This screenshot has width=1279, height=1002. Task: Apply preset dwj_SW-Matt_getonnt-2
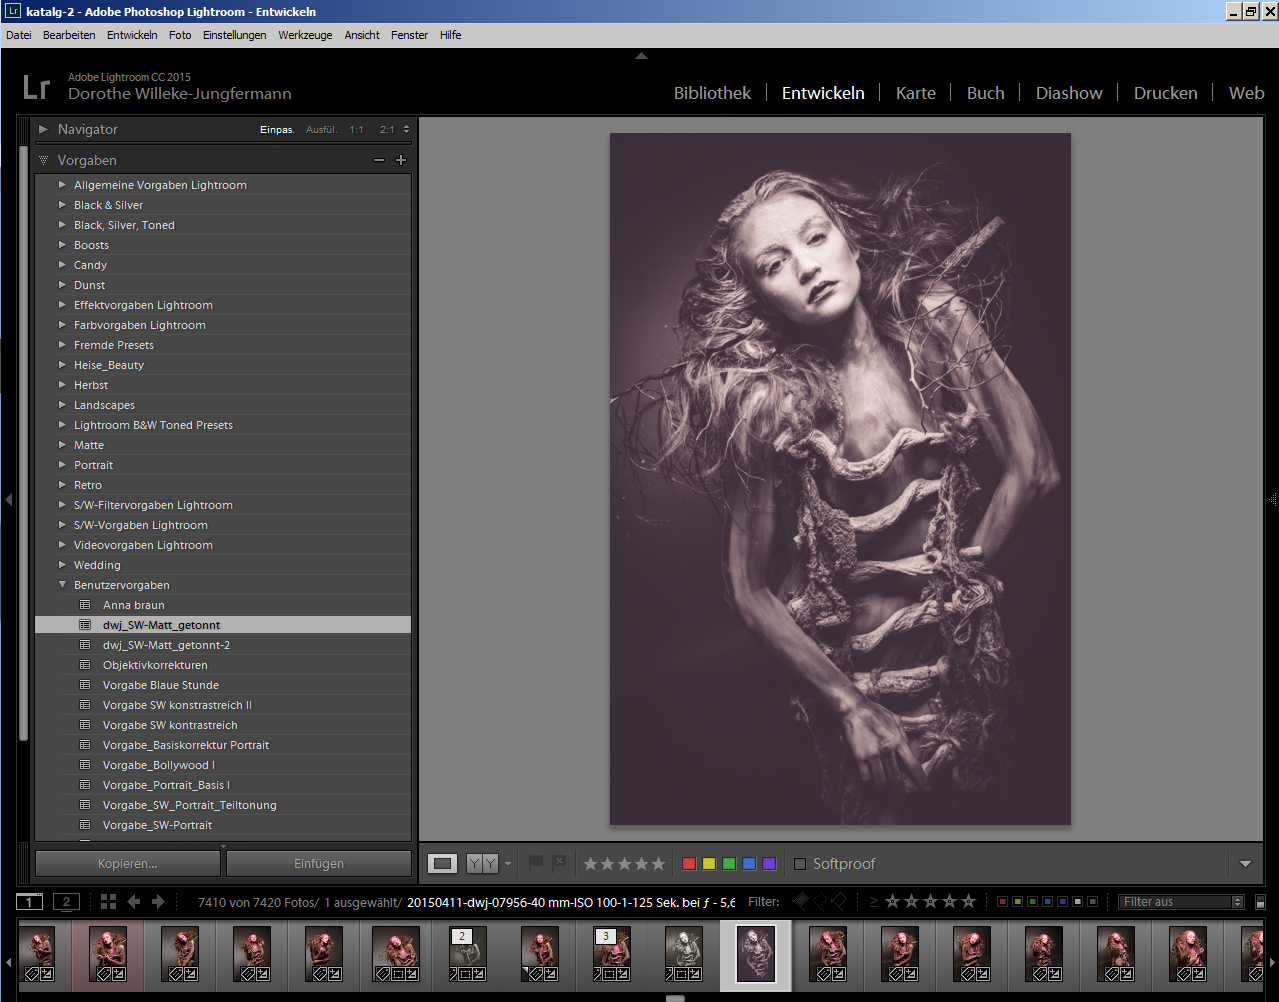point(167,645)
